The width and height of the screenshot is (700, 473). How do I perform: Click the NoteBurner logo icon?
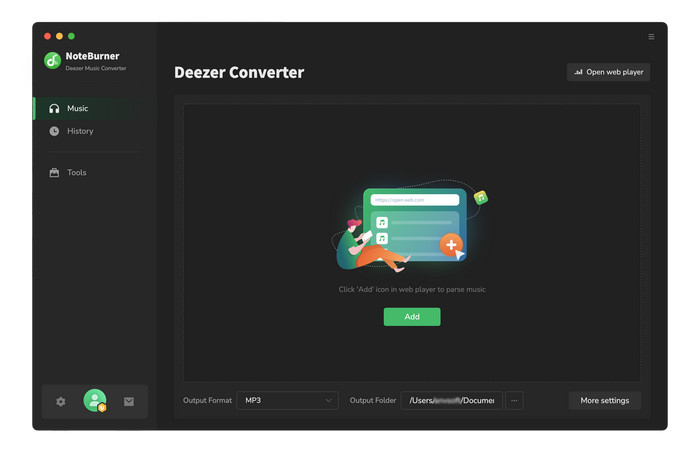52,61
